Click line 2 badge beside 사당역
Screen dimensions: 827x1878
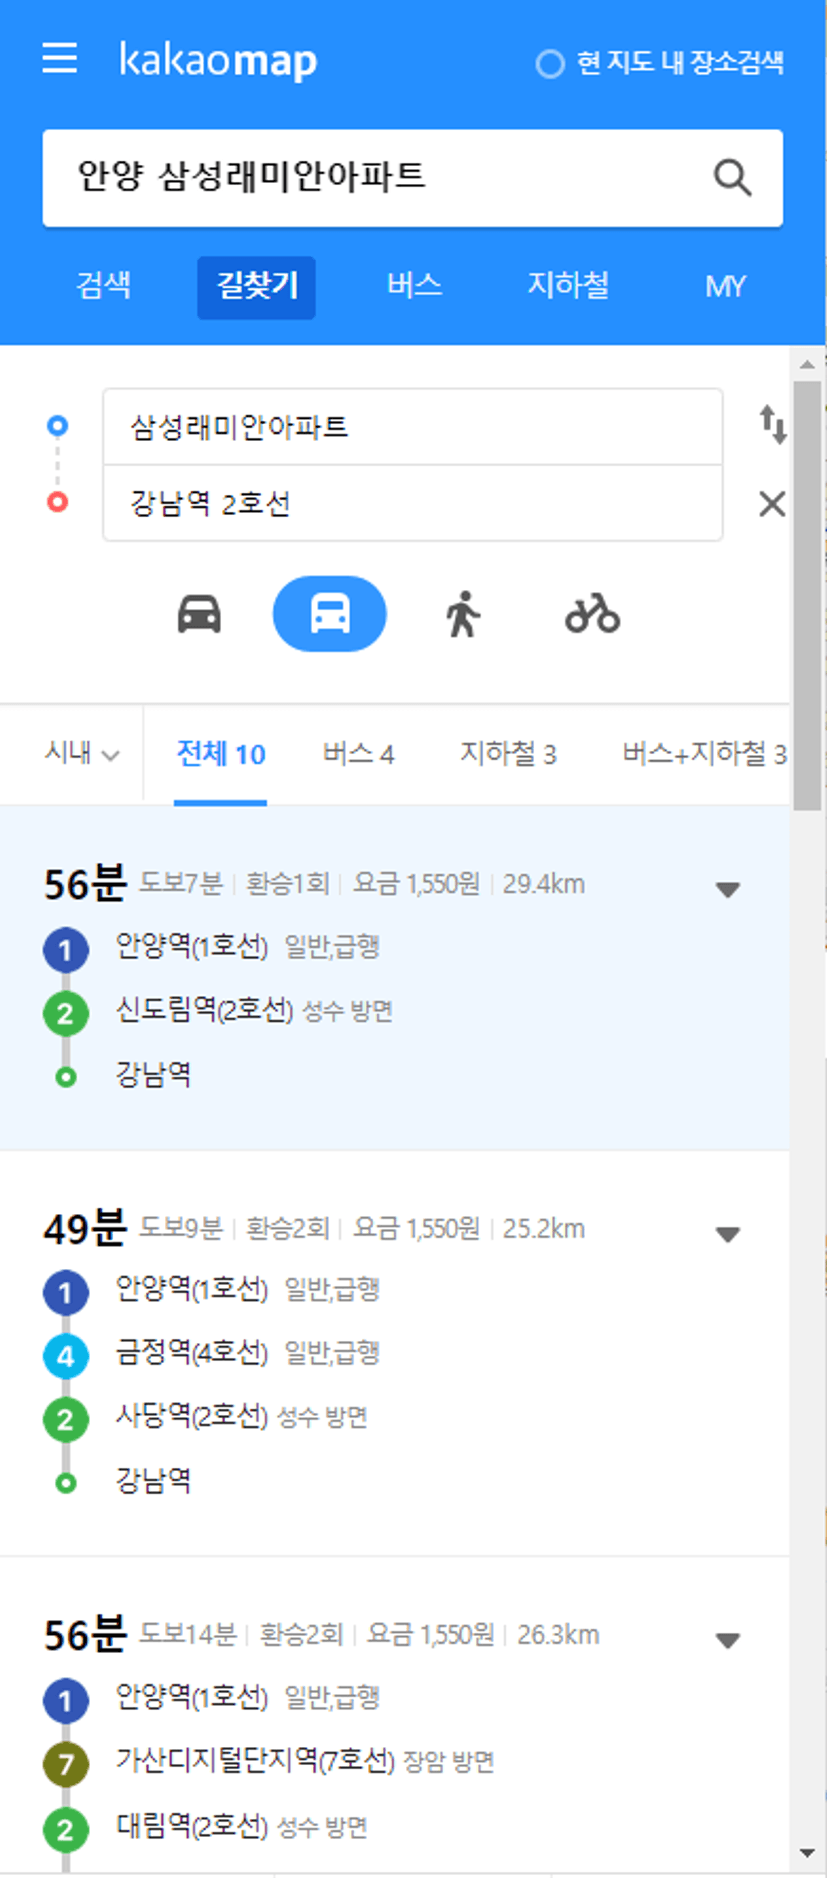point(66,1420)
